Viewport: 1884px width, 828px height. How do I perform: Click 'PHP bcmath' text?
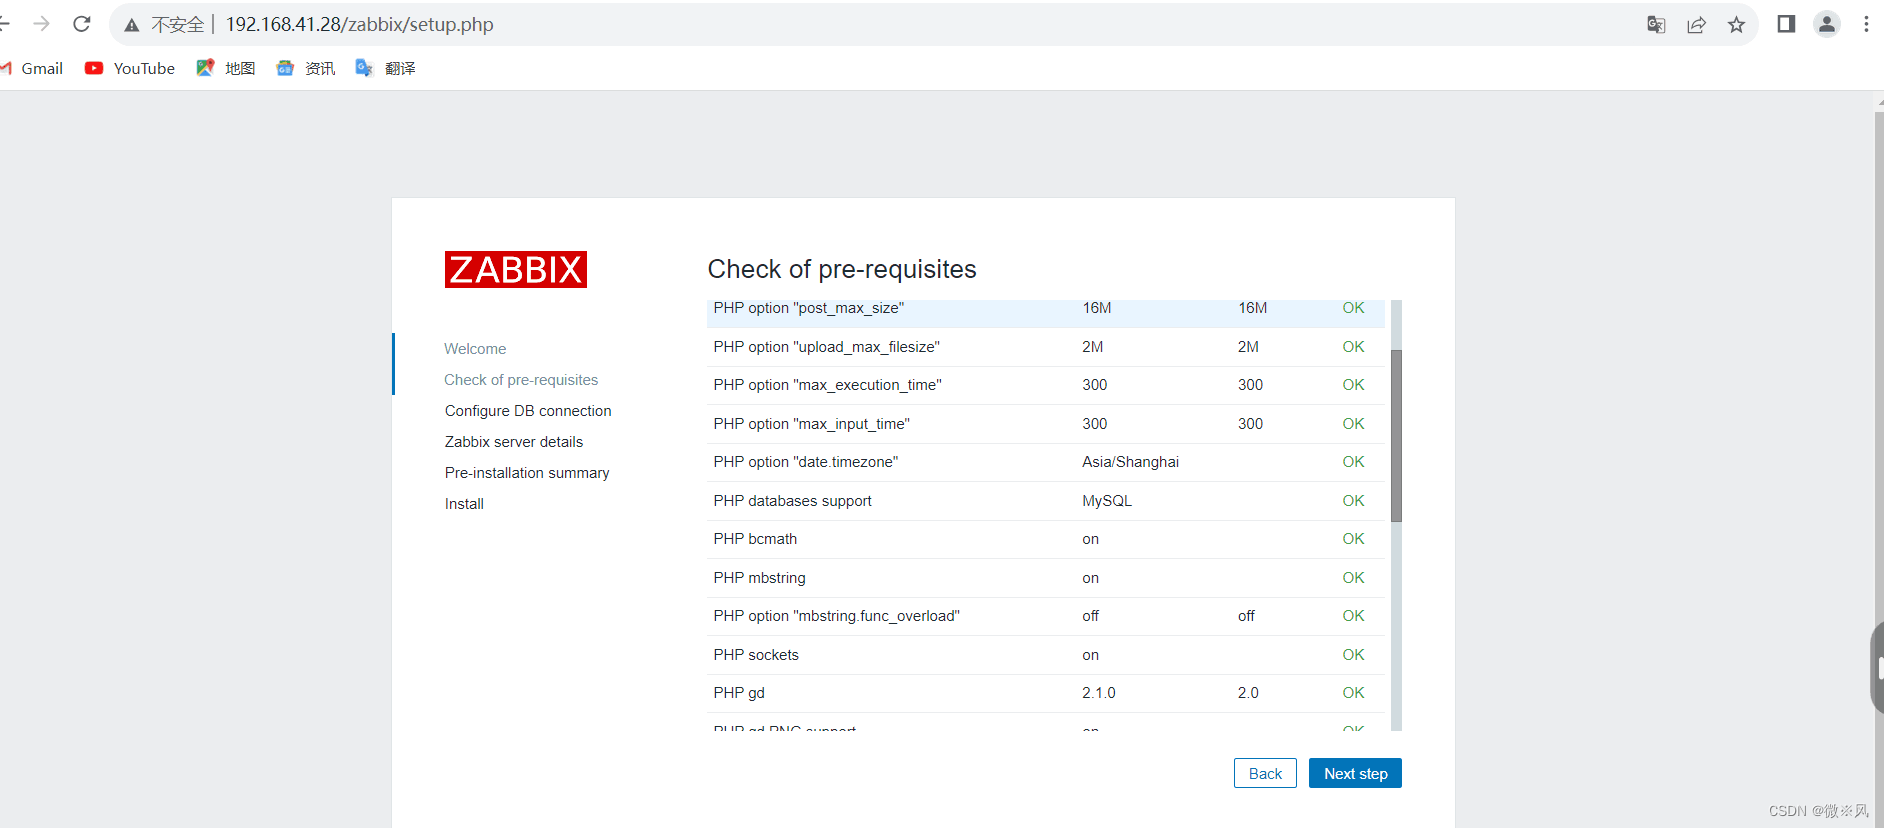tap(755, 539)
